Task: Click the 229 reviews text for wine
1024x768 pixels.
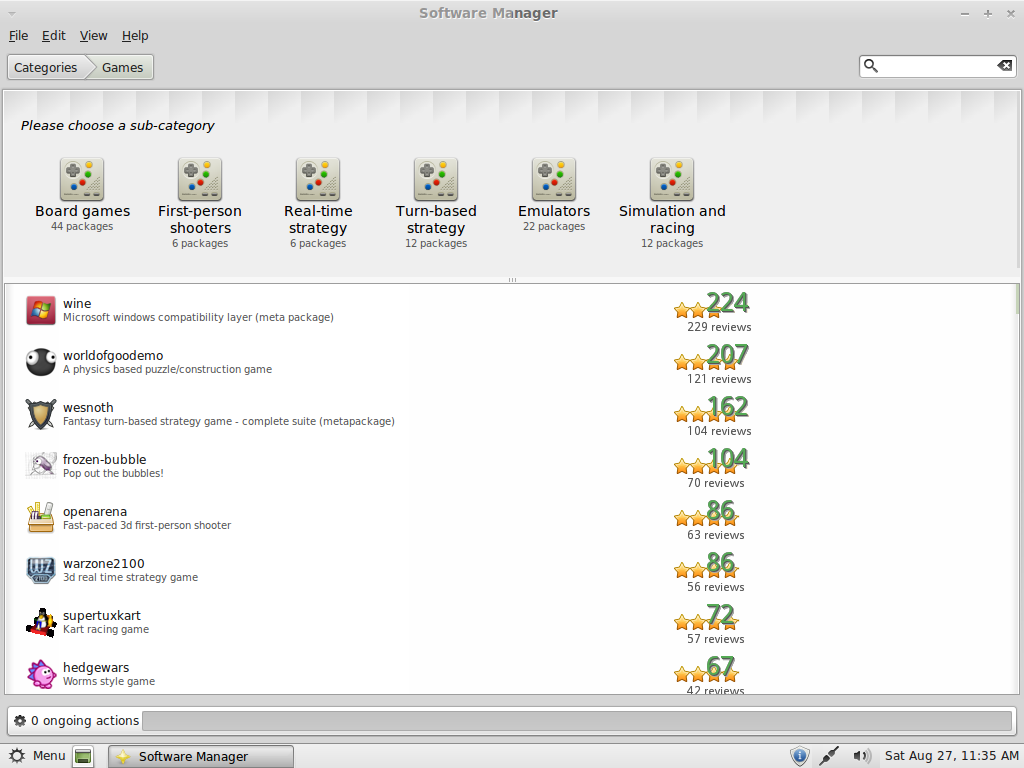Action: [719, 327]
